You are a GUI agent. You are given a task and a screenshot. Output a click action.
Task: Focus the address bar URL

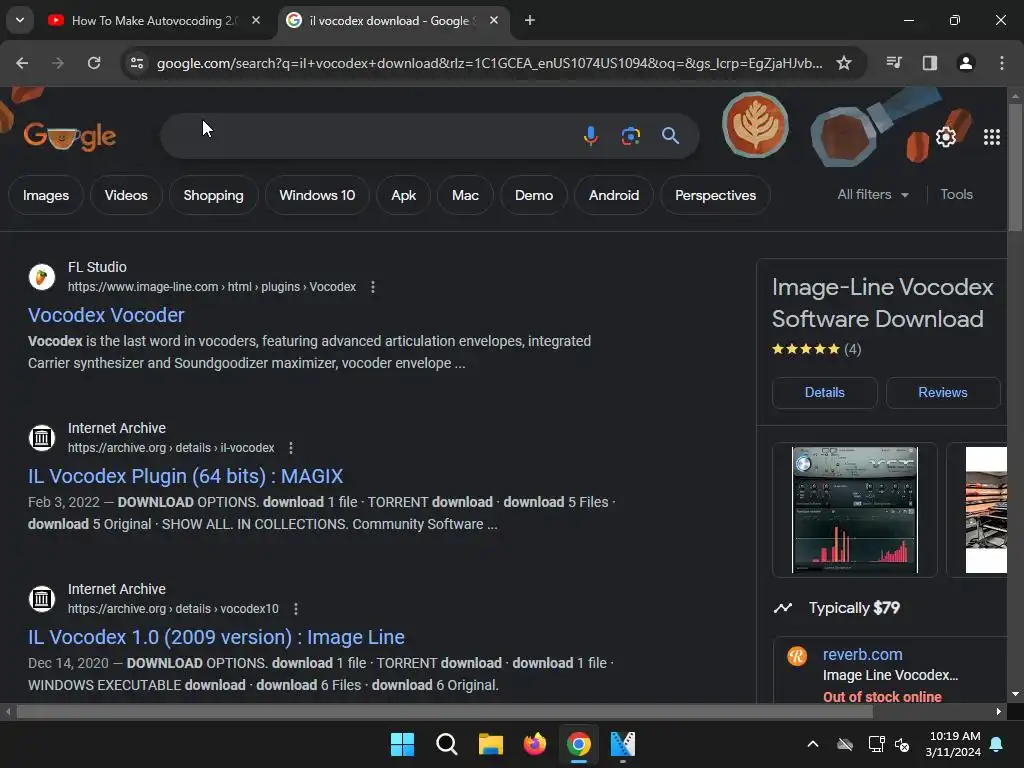point(489,63)
